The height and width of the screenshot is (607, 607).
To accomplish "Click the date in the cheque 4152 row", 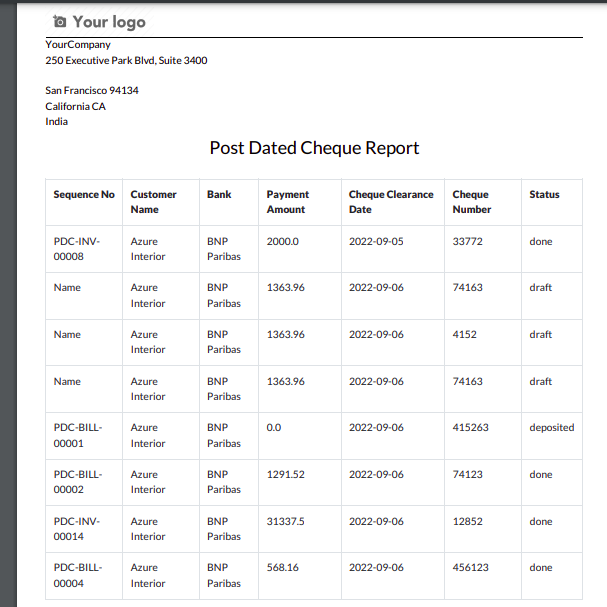I will (376, 334).
